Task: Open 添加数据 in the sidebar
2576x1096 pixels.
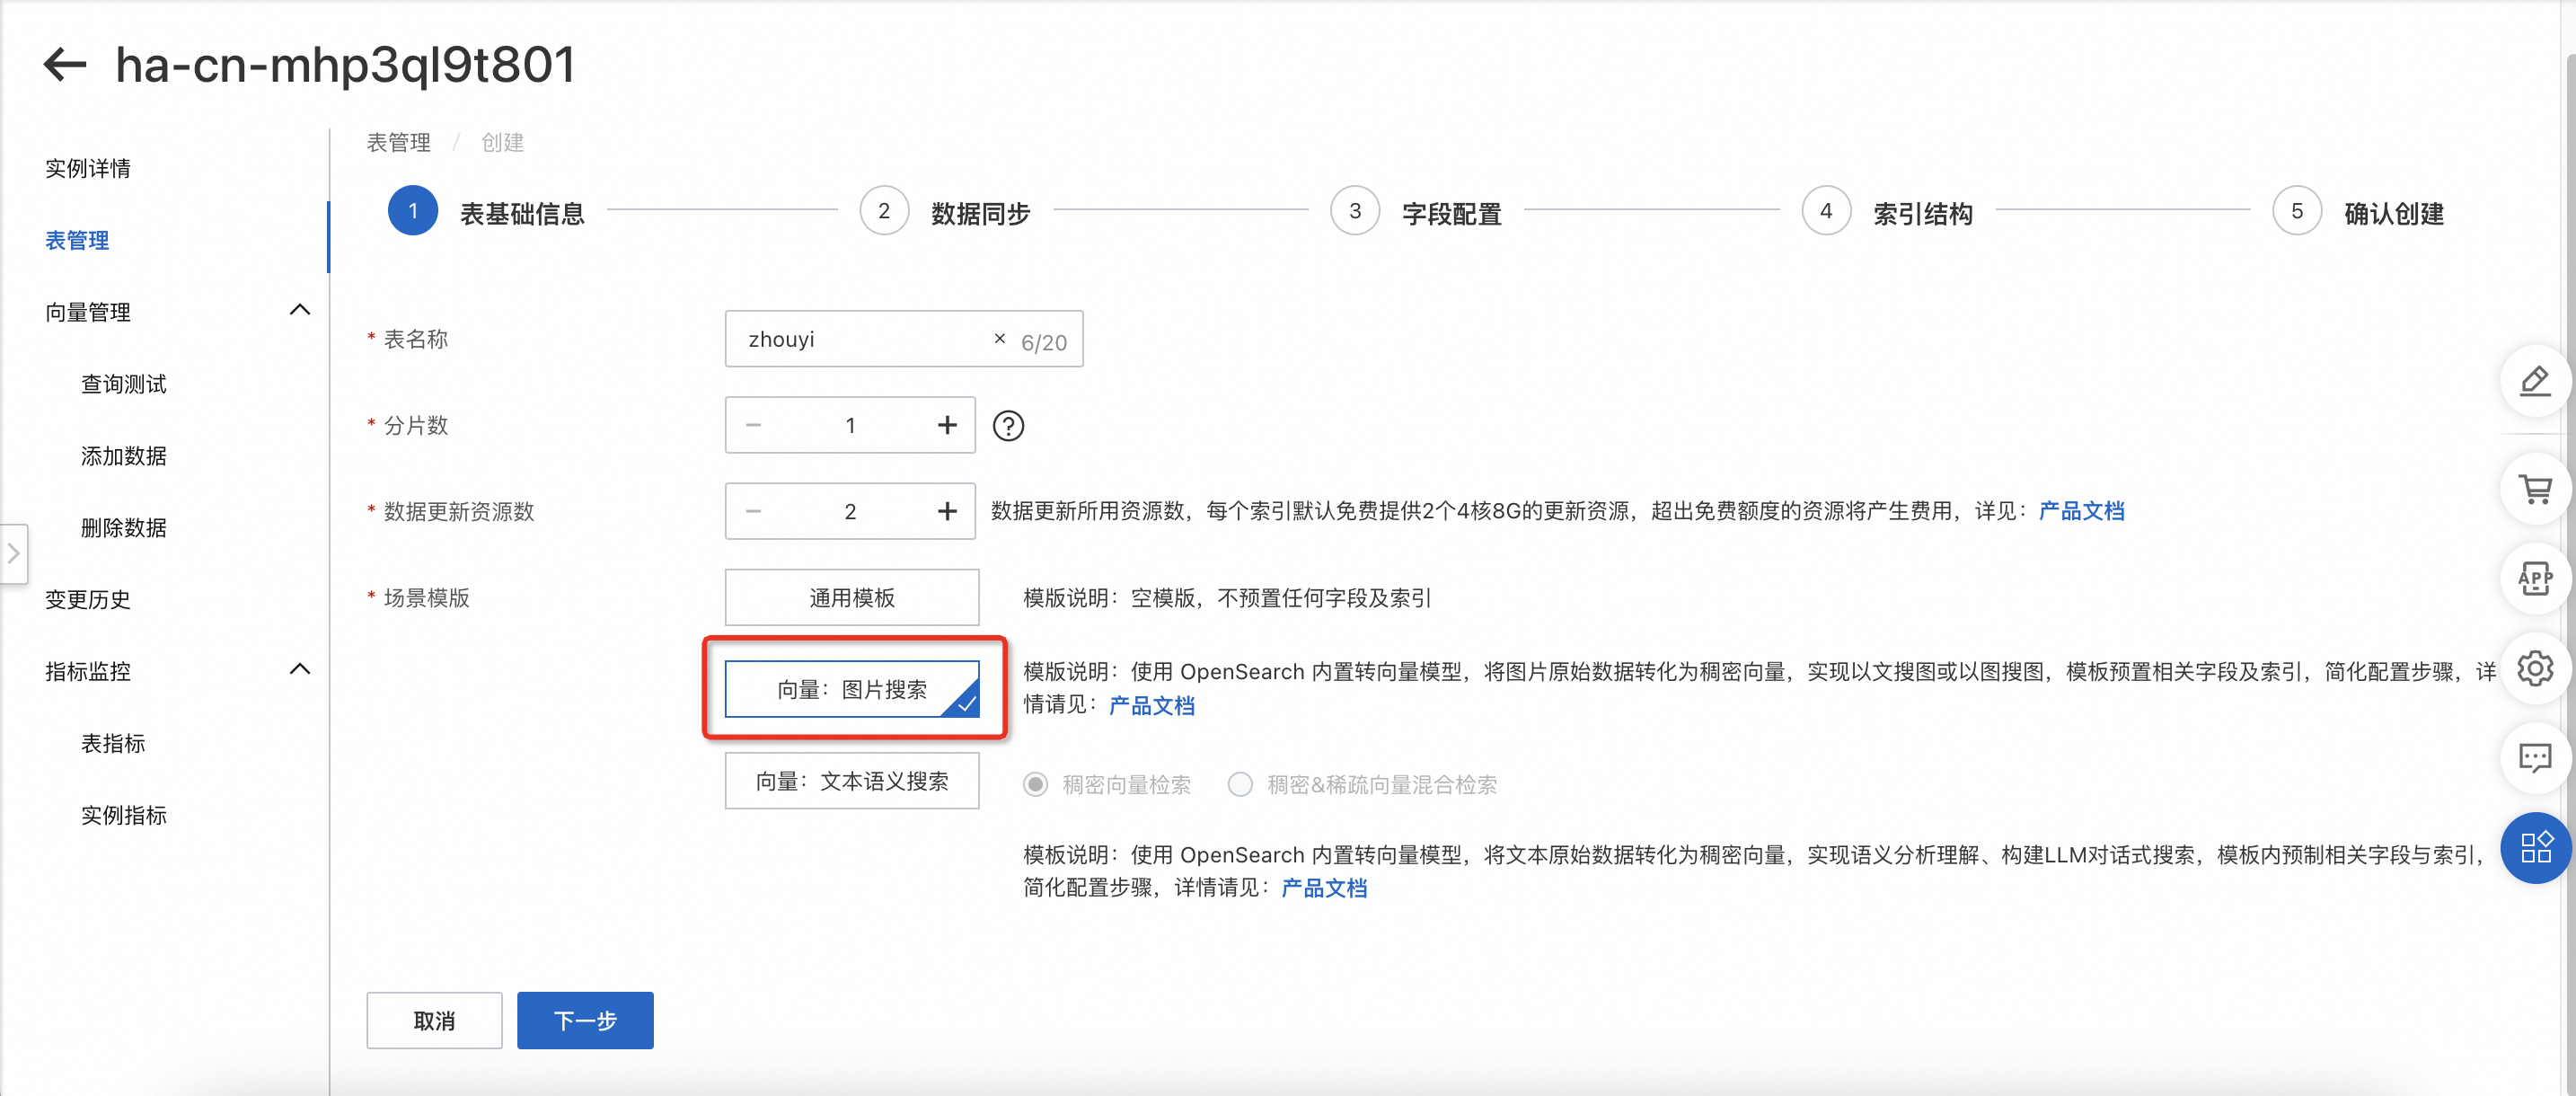Action: coord(123,456)
